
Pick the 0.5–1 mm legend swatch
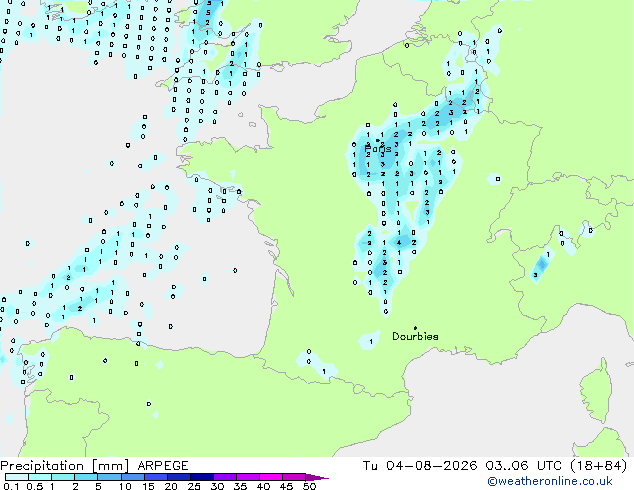point(40,477)
